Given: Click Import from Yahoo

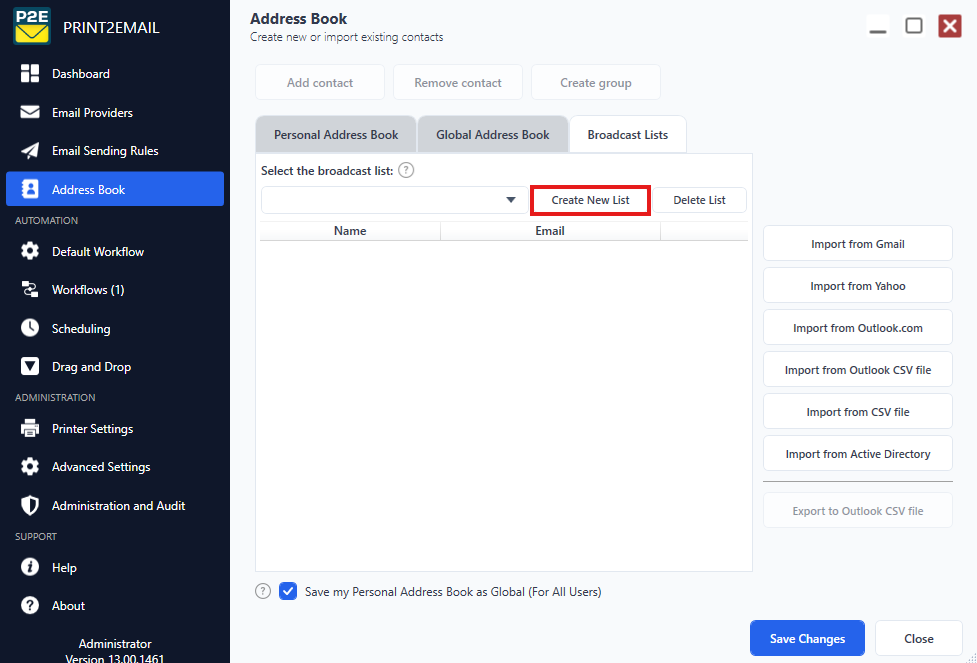Looking at the screenshot, I should click(857, 285).
